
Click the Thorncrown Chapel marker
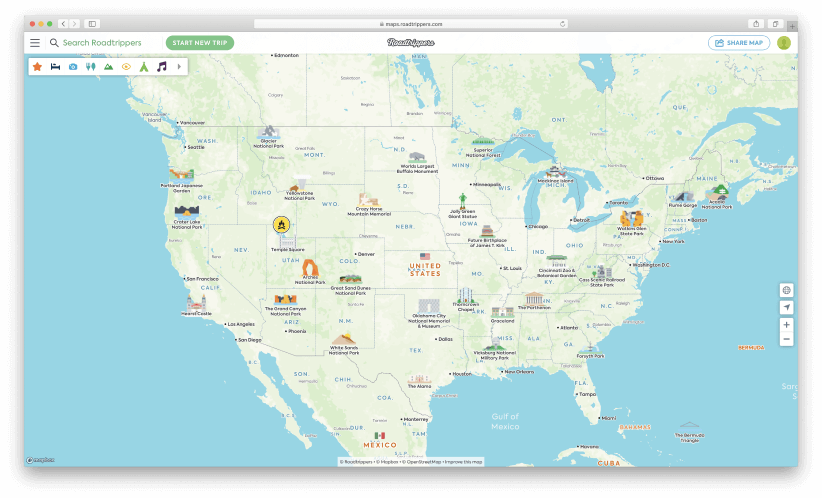click(x=466, y=295)
